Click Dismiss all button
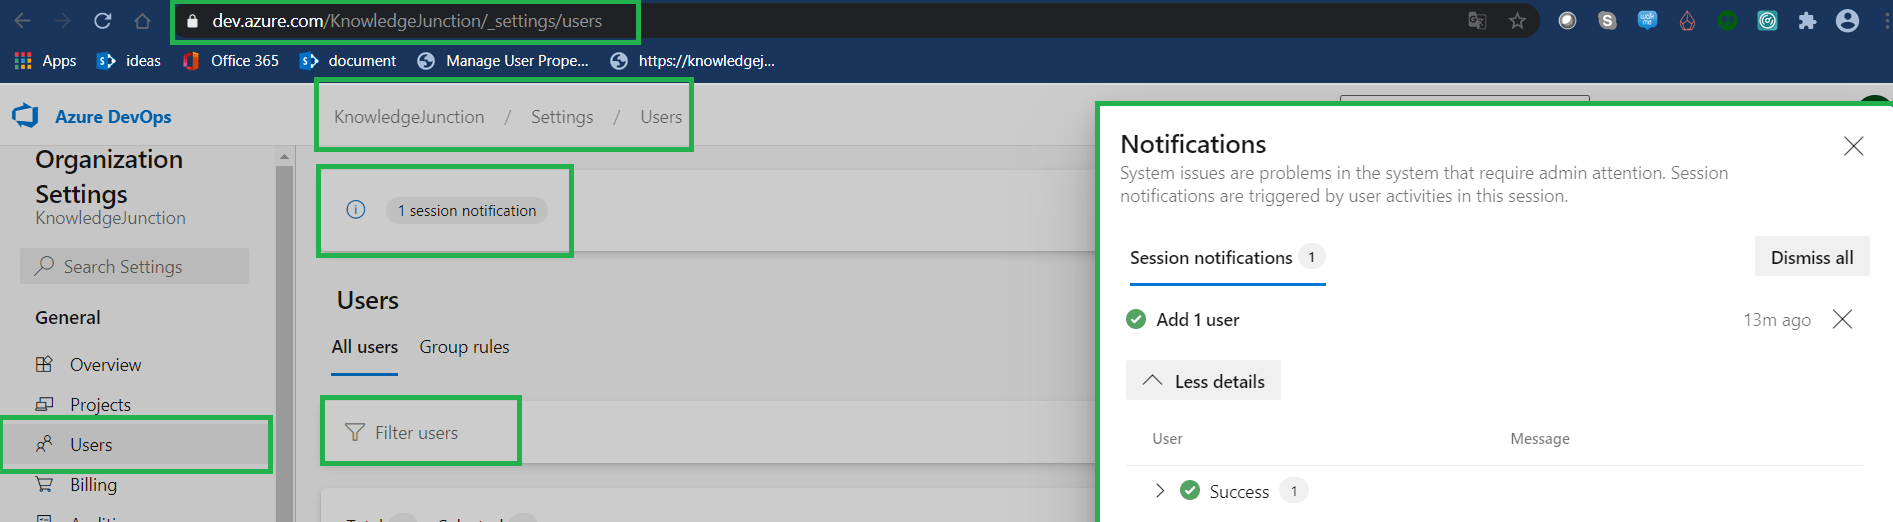The image size is (1893, 522). coord(1812,257)
